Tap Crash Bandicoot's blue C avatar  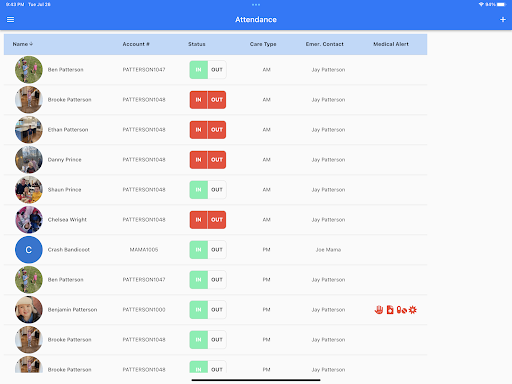click(x=29, y=250)
